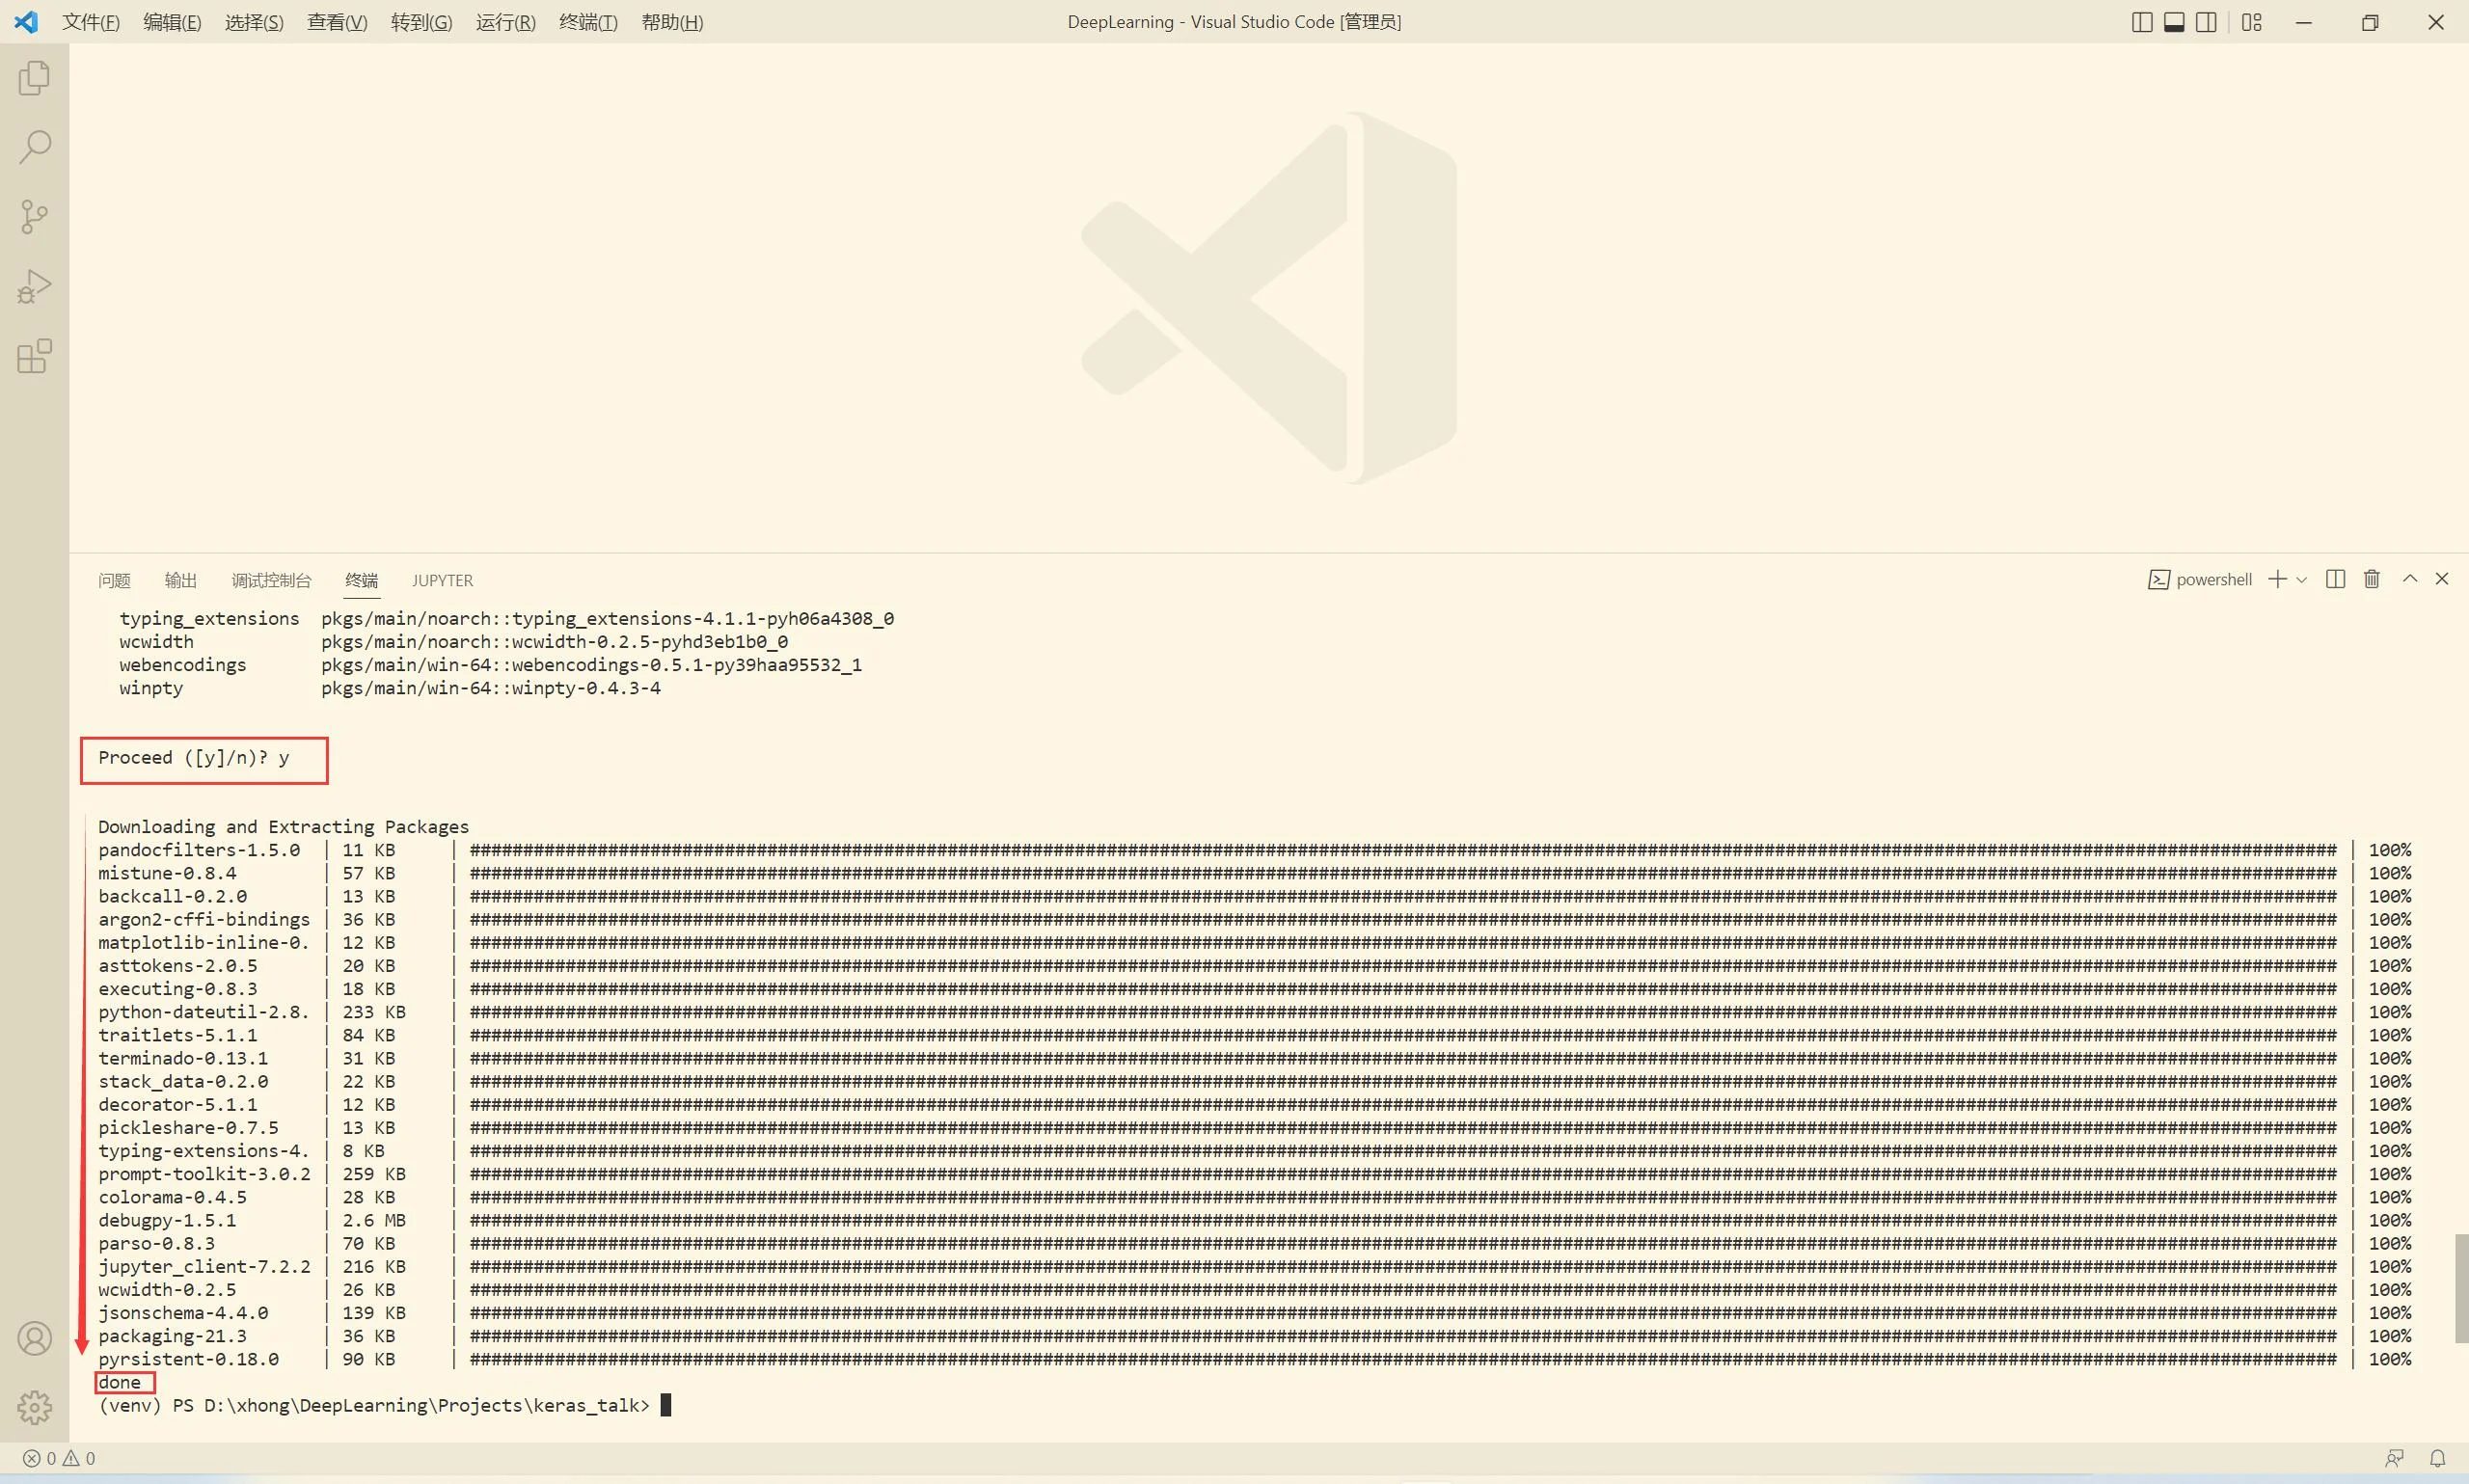Open the Search view icon
Image resolution: width=2469 pixels, height=1484 pixels.
point(34,147)
